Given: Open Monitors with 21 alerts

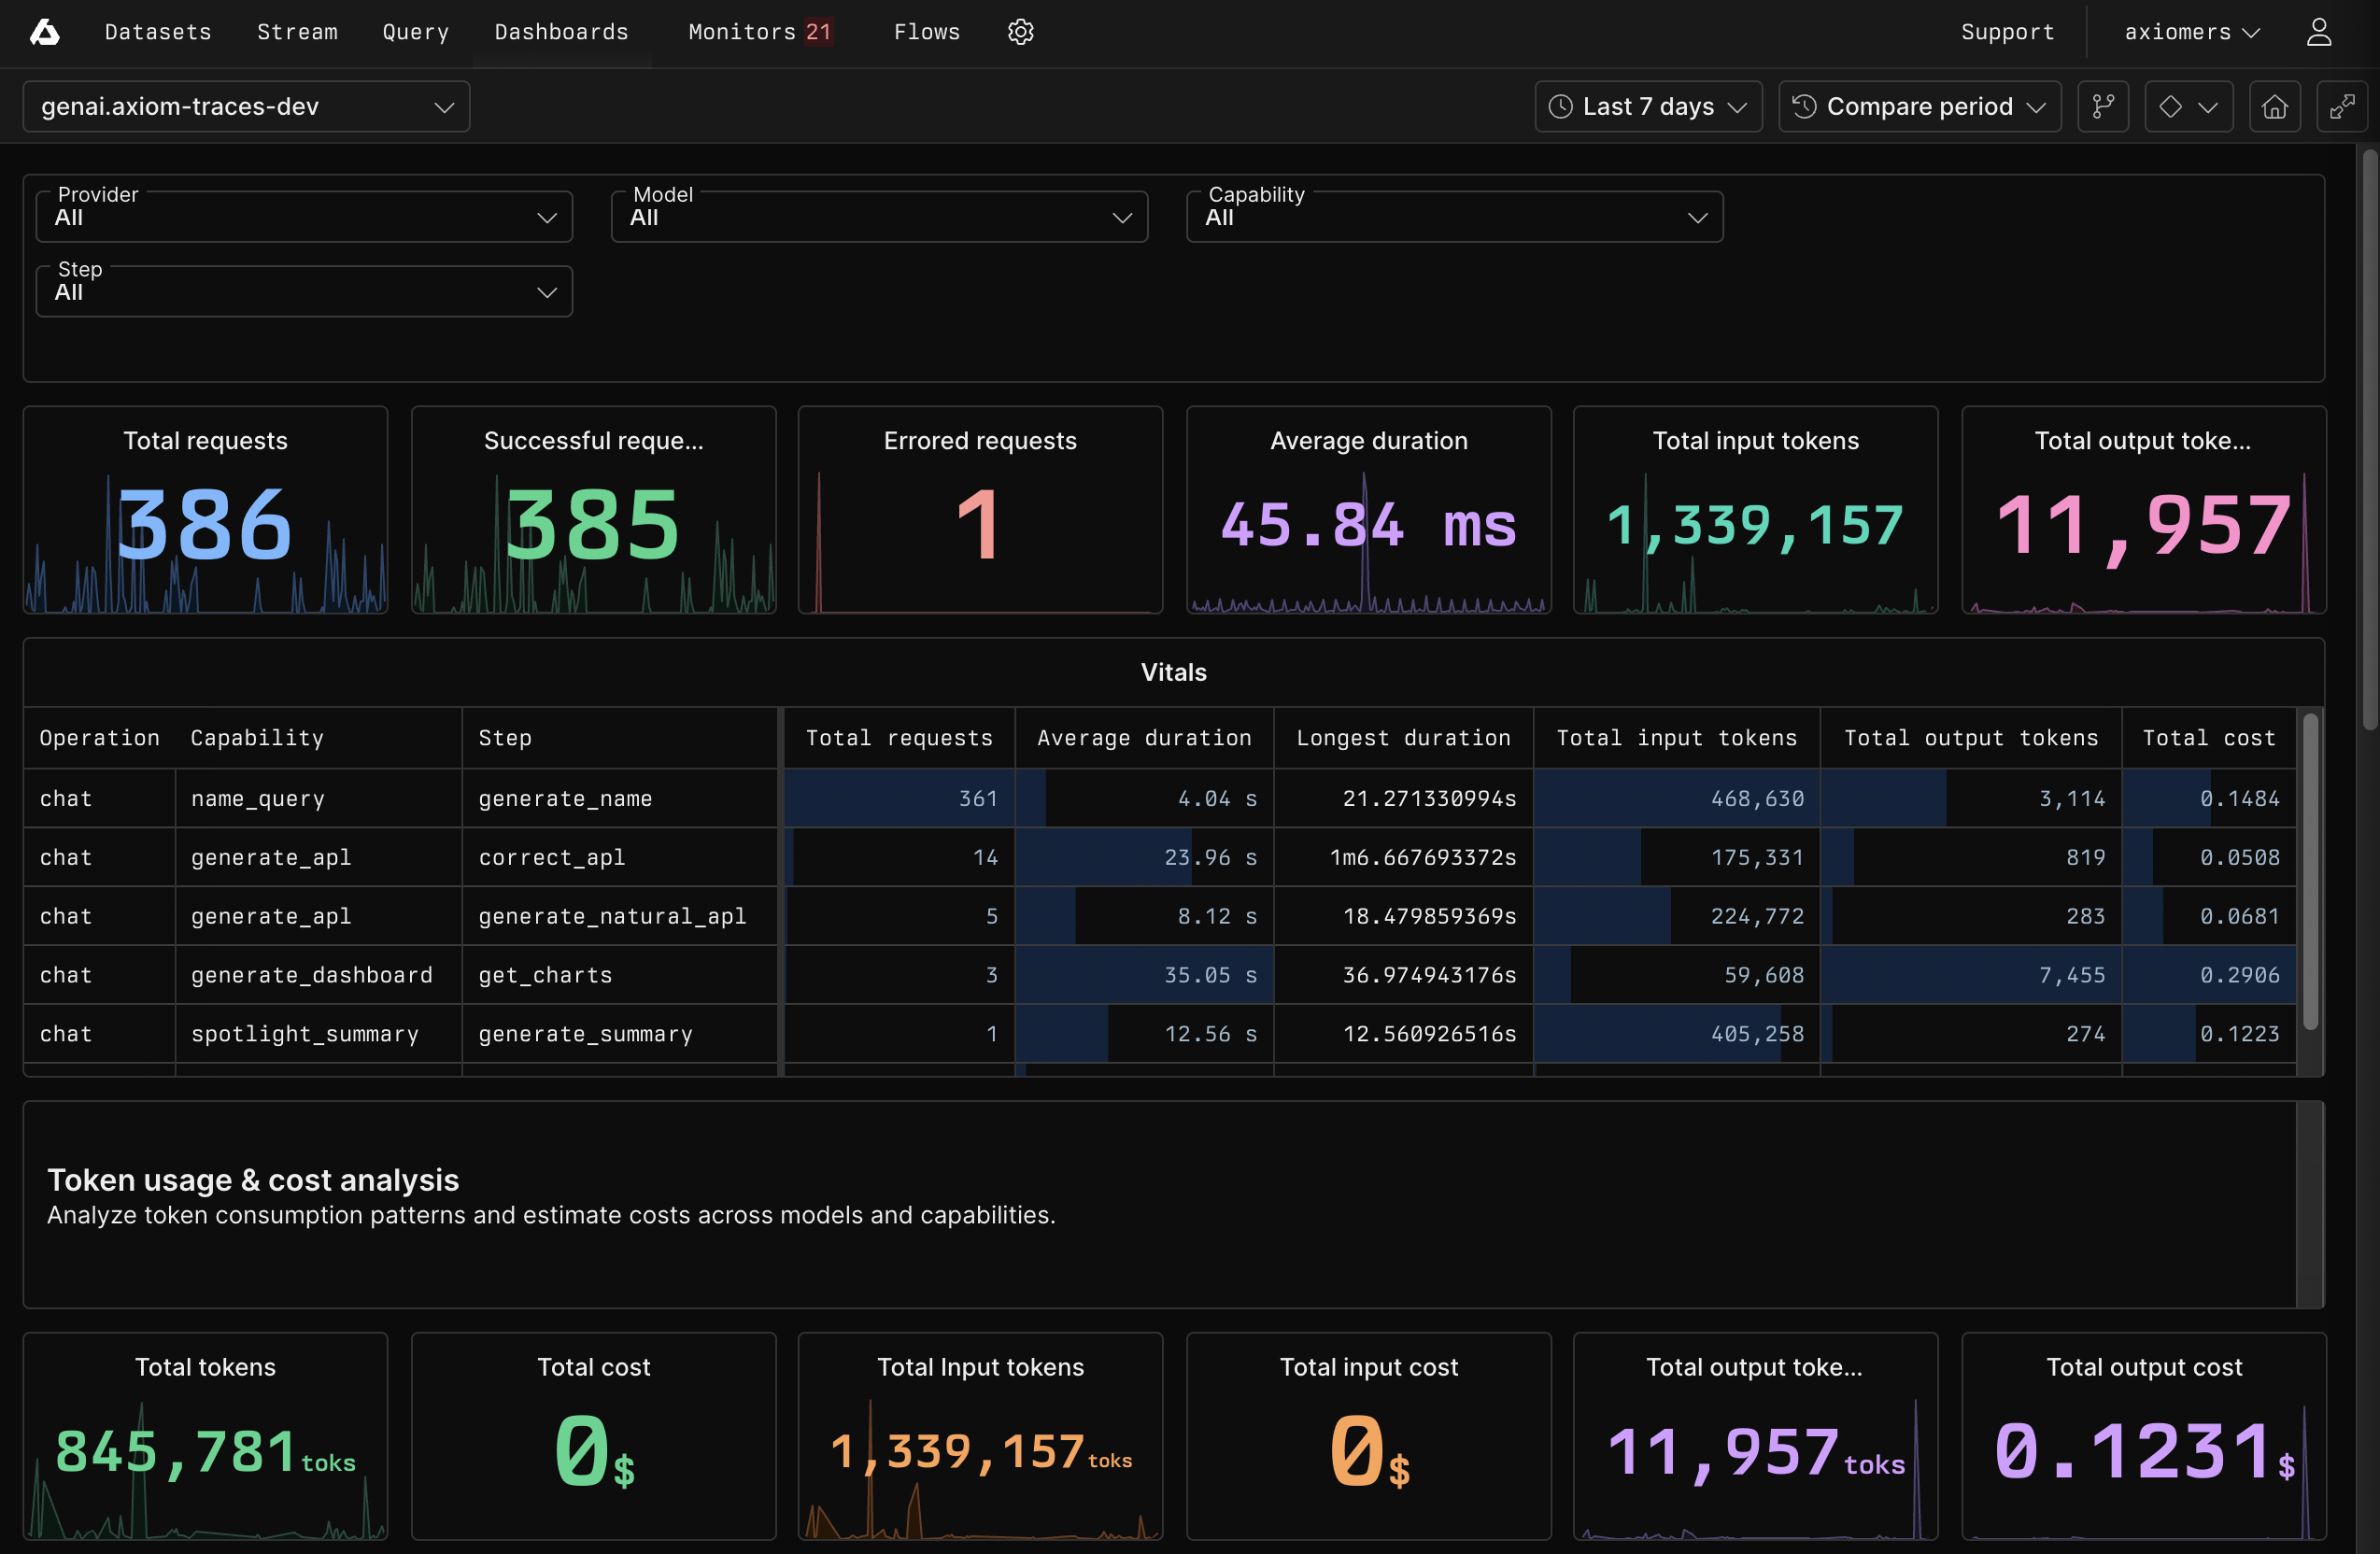Looking at the screenshot, I should [x=760, y=32].
